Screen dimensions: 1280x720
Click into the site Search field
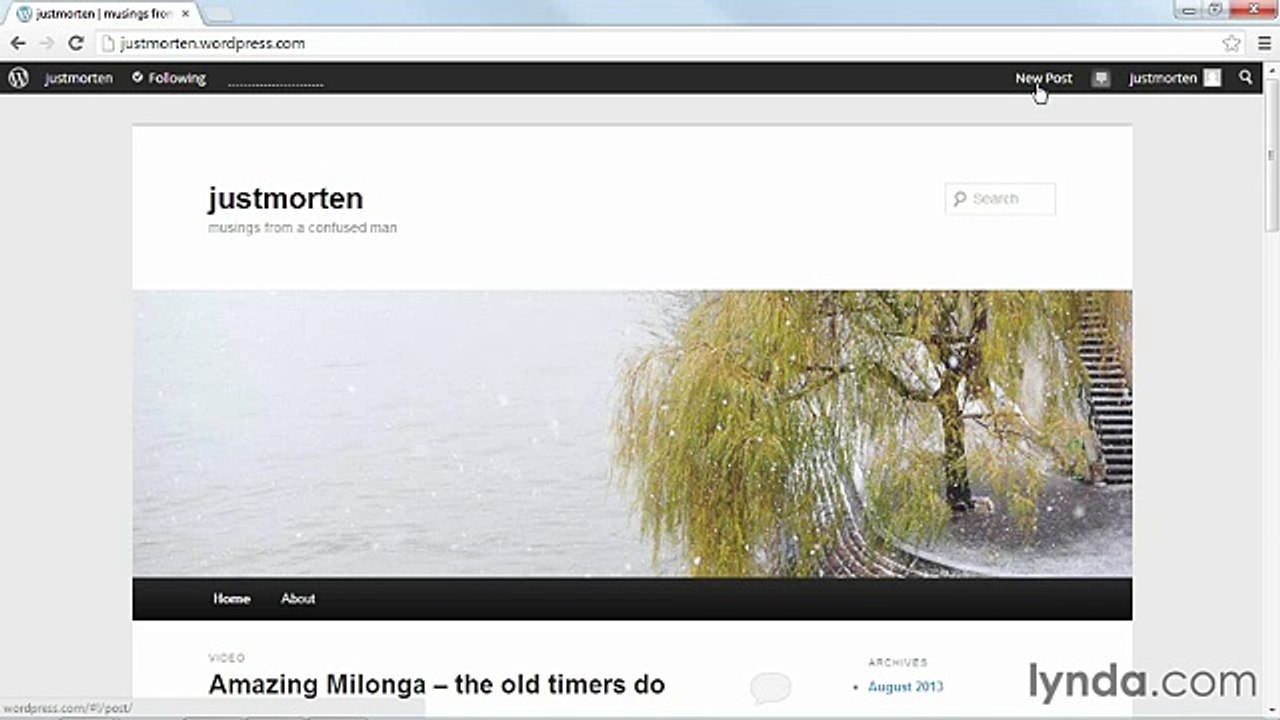tap(1000, 199)
